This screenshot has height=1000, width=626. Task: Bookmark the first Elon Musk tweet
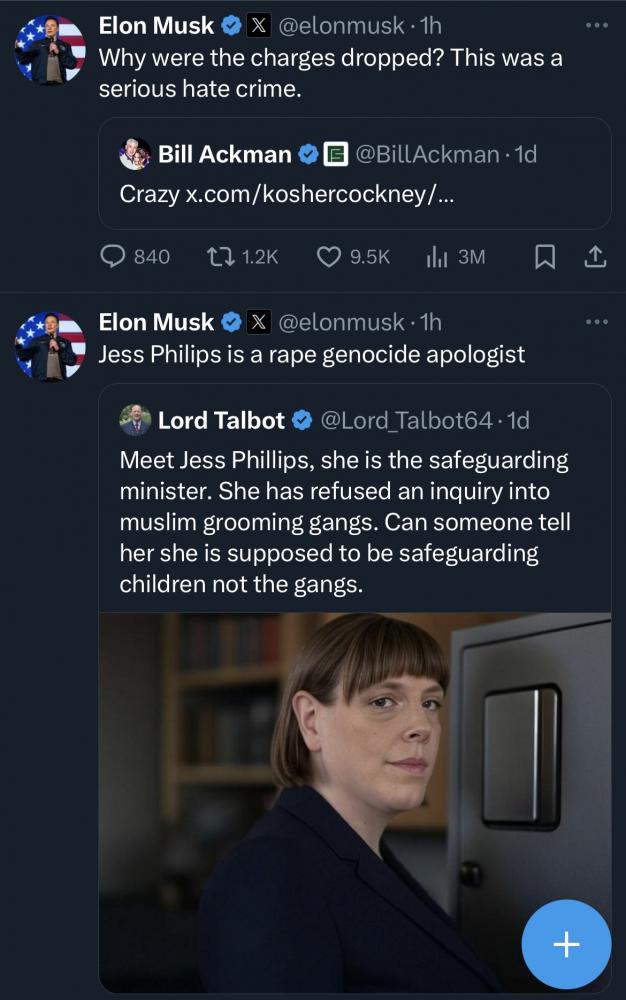pos(545,257)
